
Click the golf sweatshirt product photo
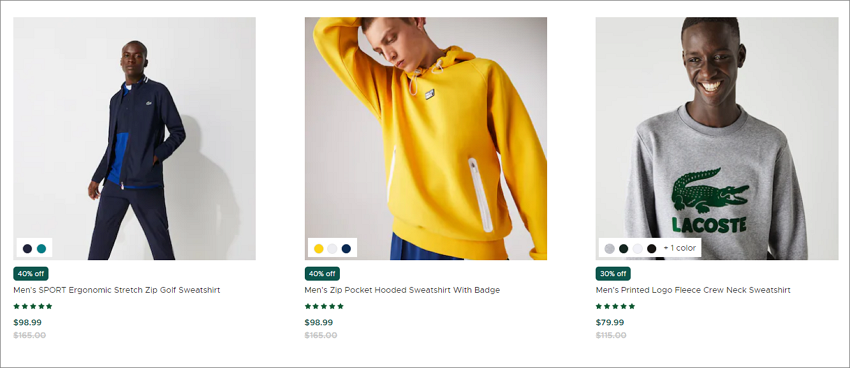134,138
